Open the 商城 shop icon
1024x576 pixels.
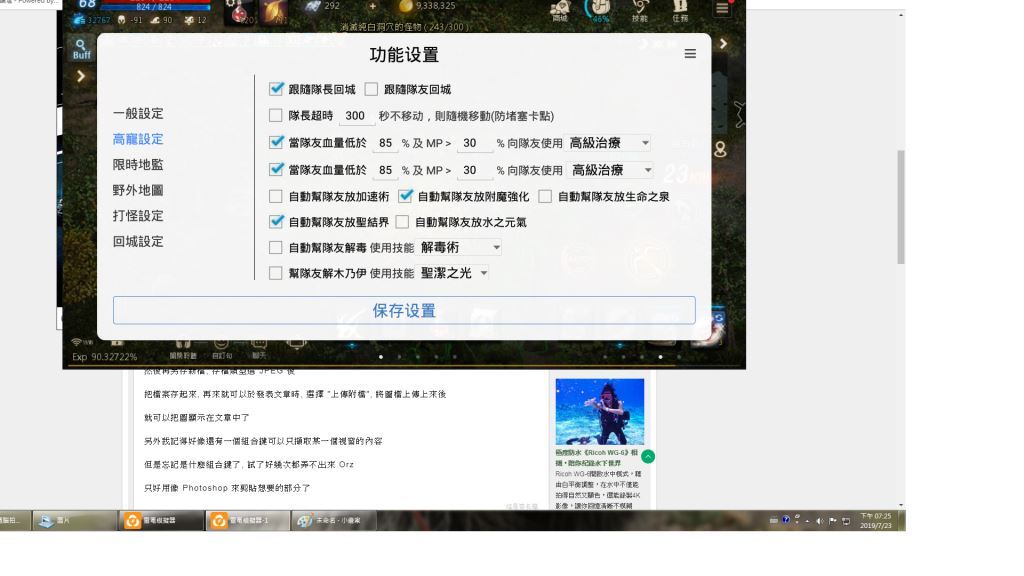pyautogui.click(x=560, y=10)
